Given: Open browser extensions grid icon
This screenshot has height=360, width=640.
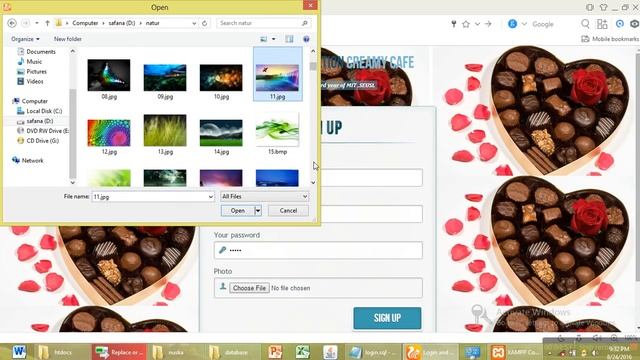Looking at the screenshot, I should (x=602, y=24).
